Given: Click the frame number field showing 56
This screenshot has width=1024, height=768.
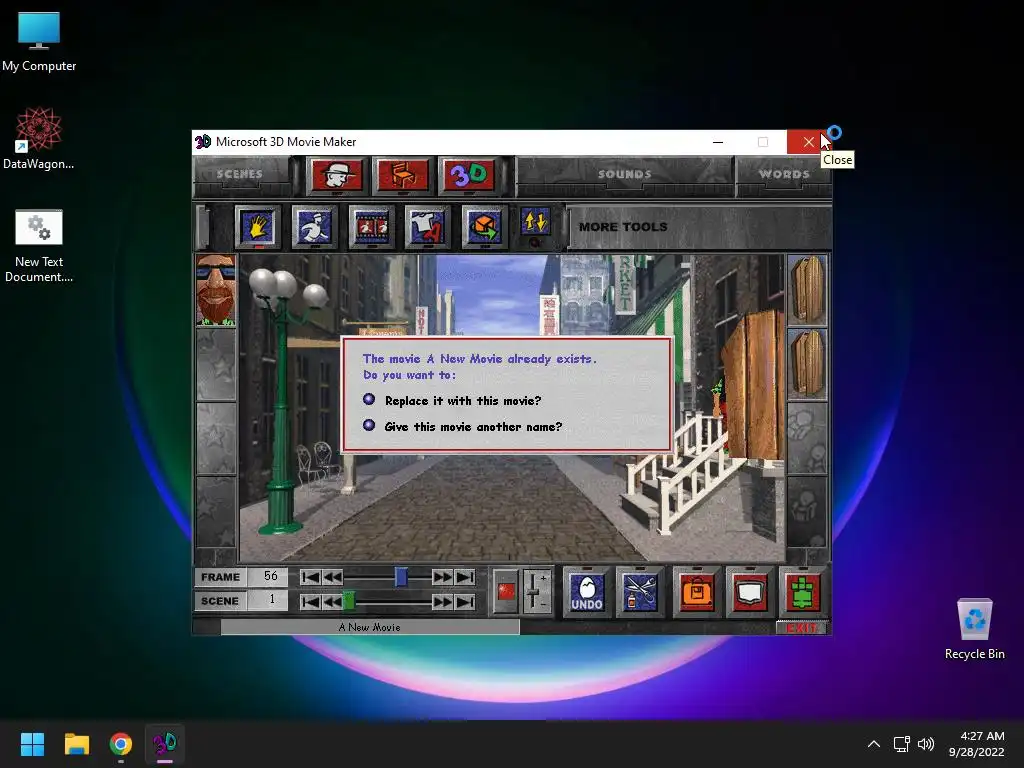Looking at the screenshot, I should (270, 576).
